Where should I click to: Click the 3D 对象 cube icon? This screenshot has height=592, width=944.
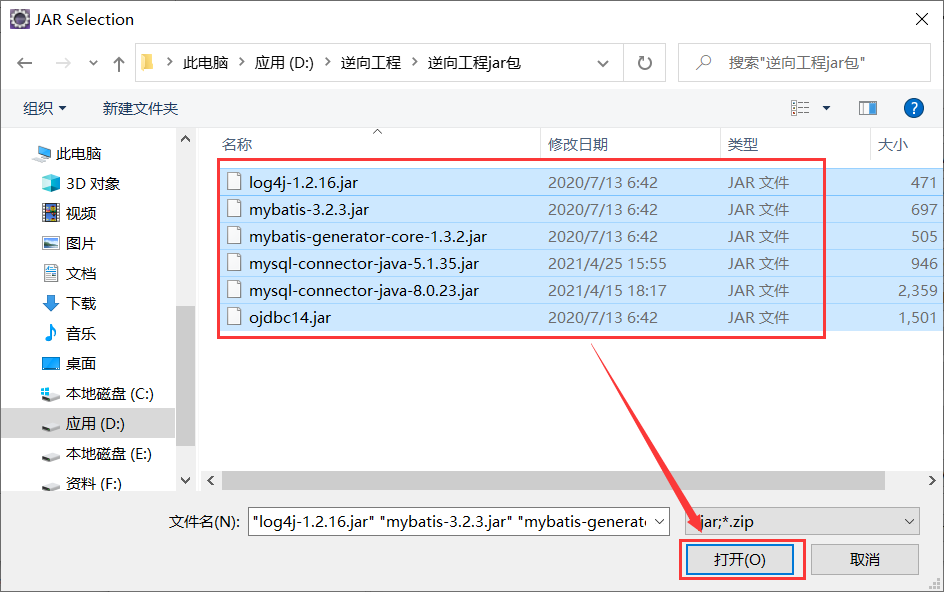[51, 183]
